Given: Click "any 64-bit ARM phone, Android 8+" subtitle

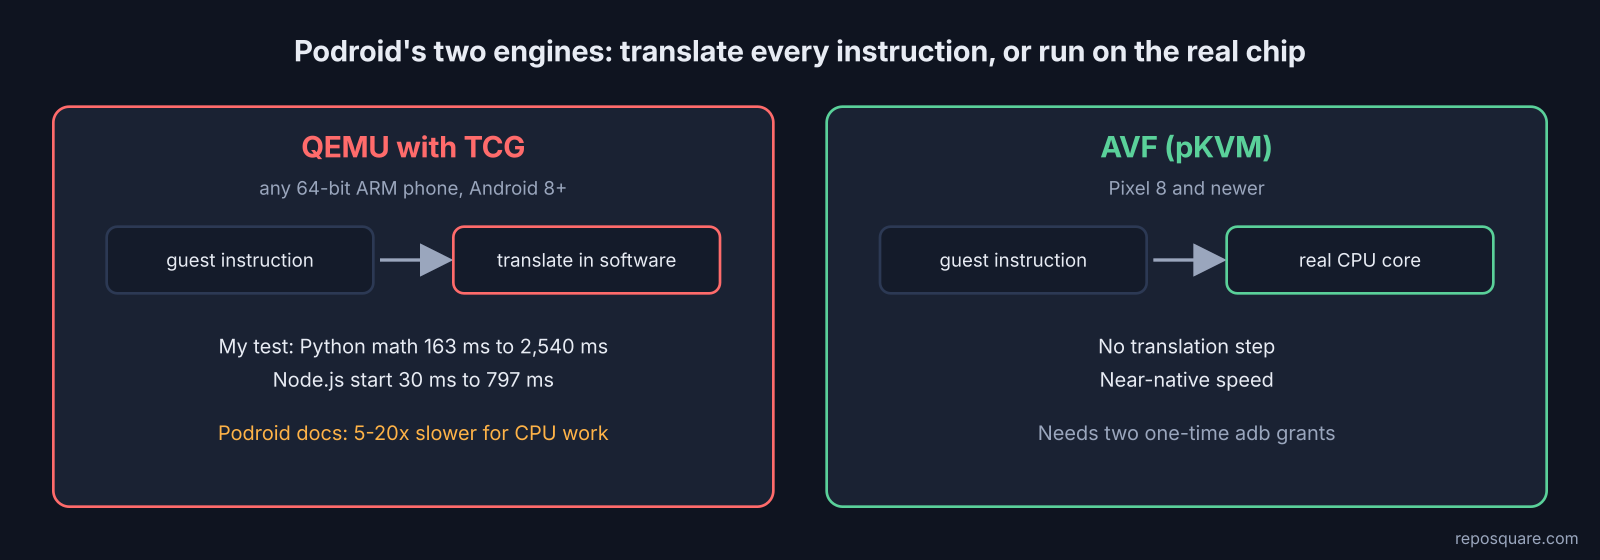Looking at the screenshot, I should [x=413, y=188].
